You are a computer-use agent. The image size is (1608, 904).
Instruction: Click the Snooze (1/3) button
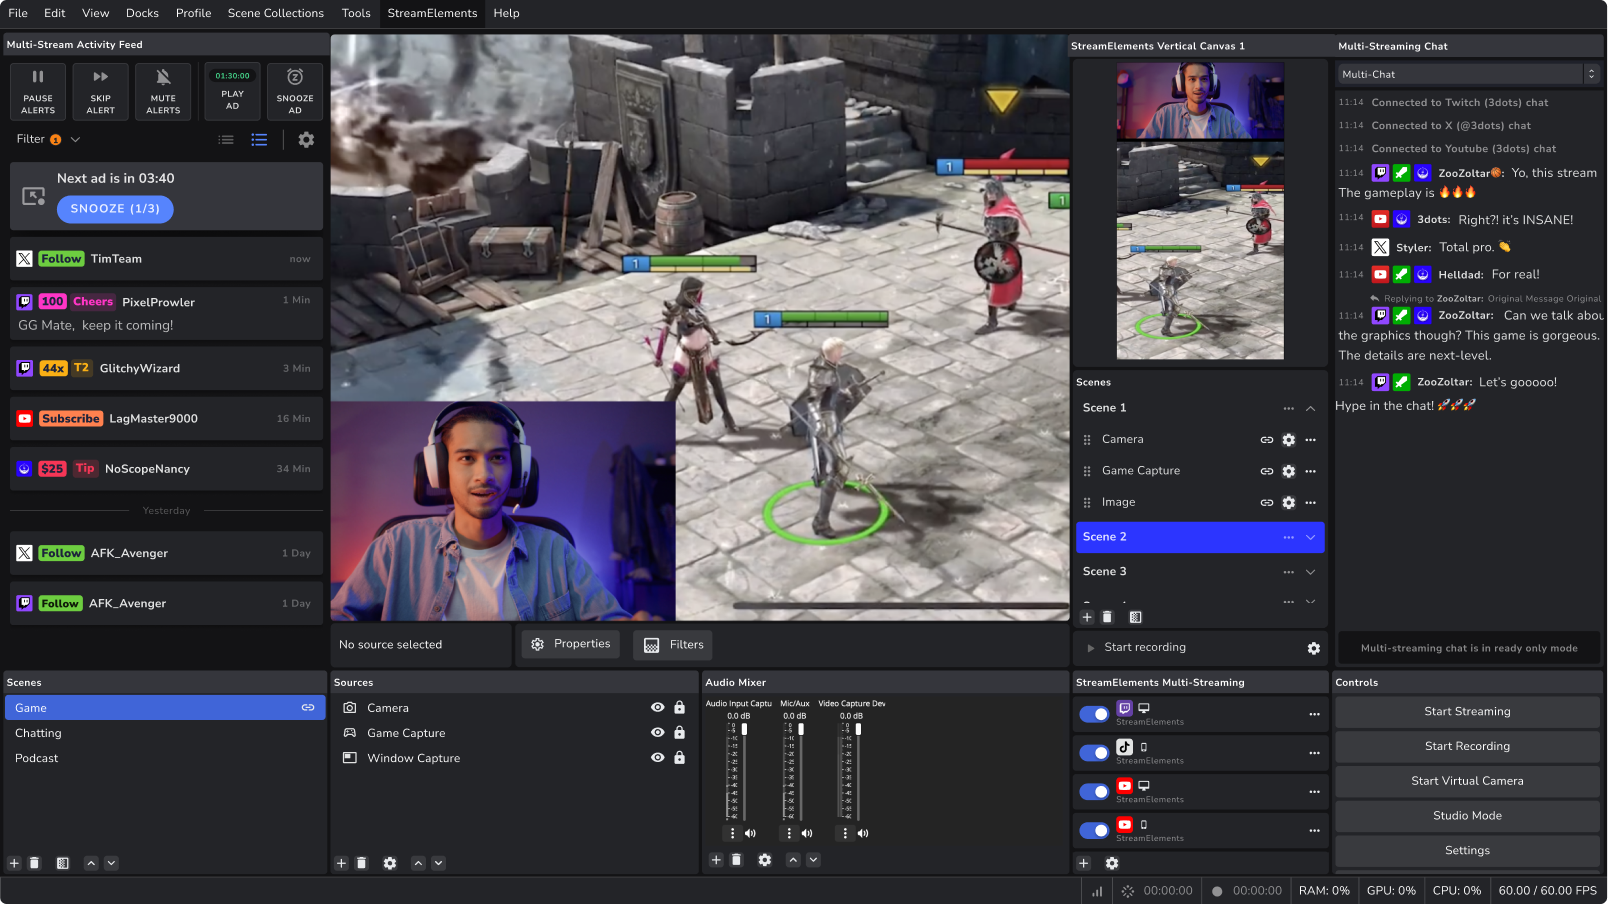click(x=115, y=209)
